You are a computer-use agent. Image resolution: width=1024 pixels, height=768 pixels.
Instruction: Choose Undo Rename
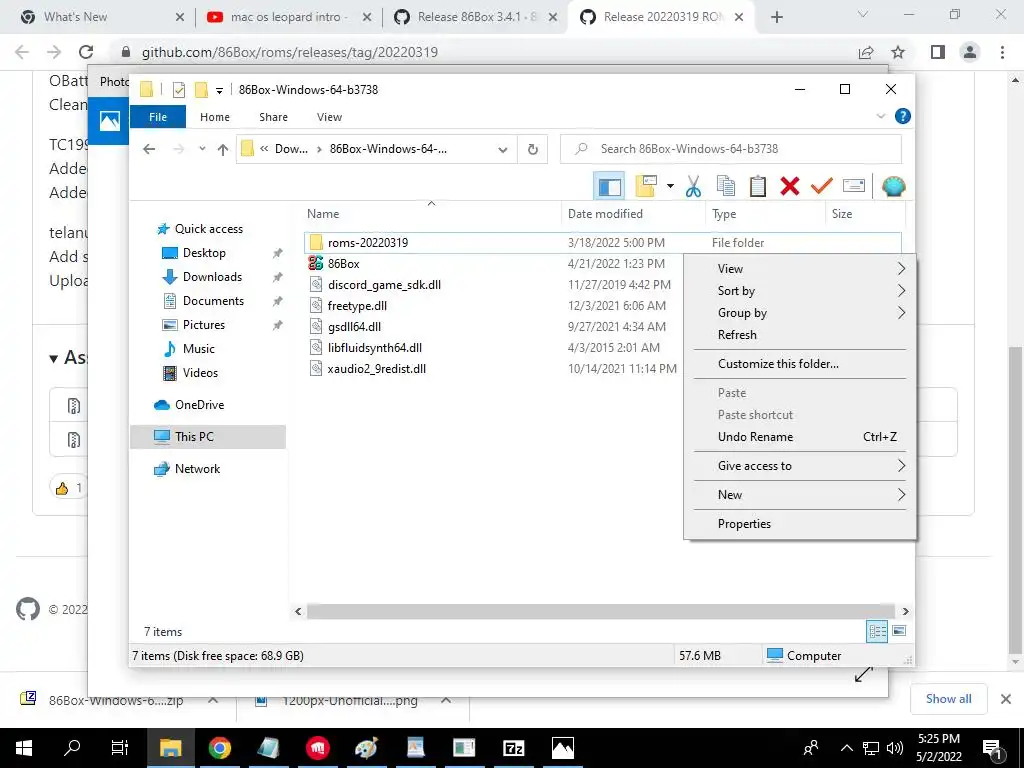pos(800,437)
